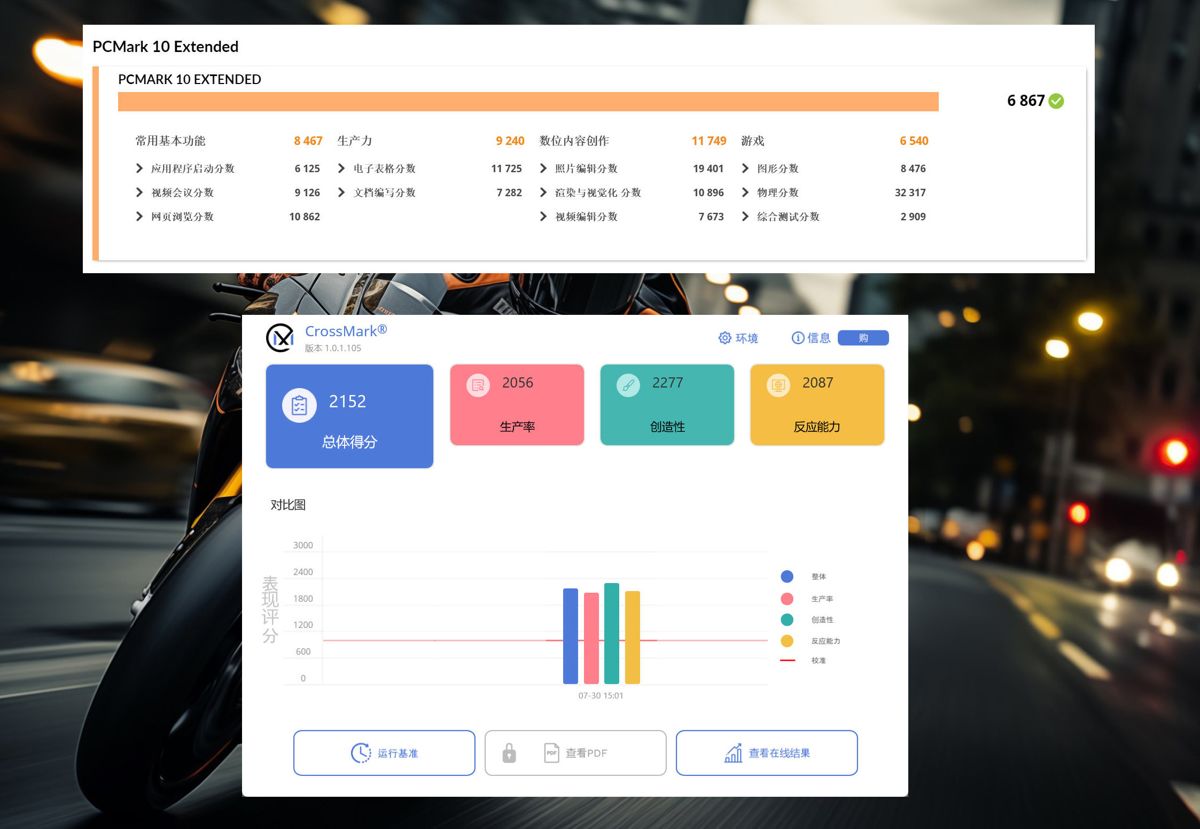
Task: Click the 数位内容创作 score 11 749
Action: pos(709,141)
